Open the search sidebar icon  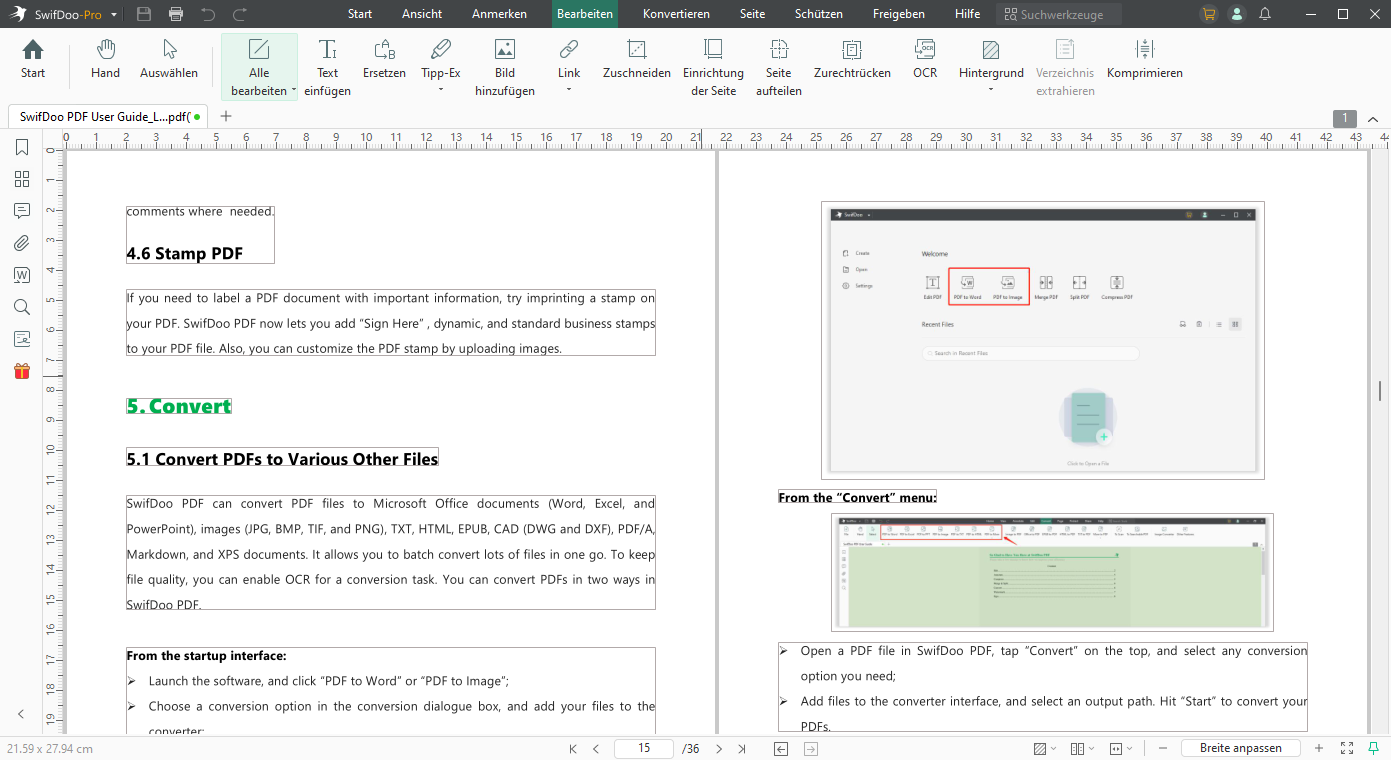[x=22, y=307]
